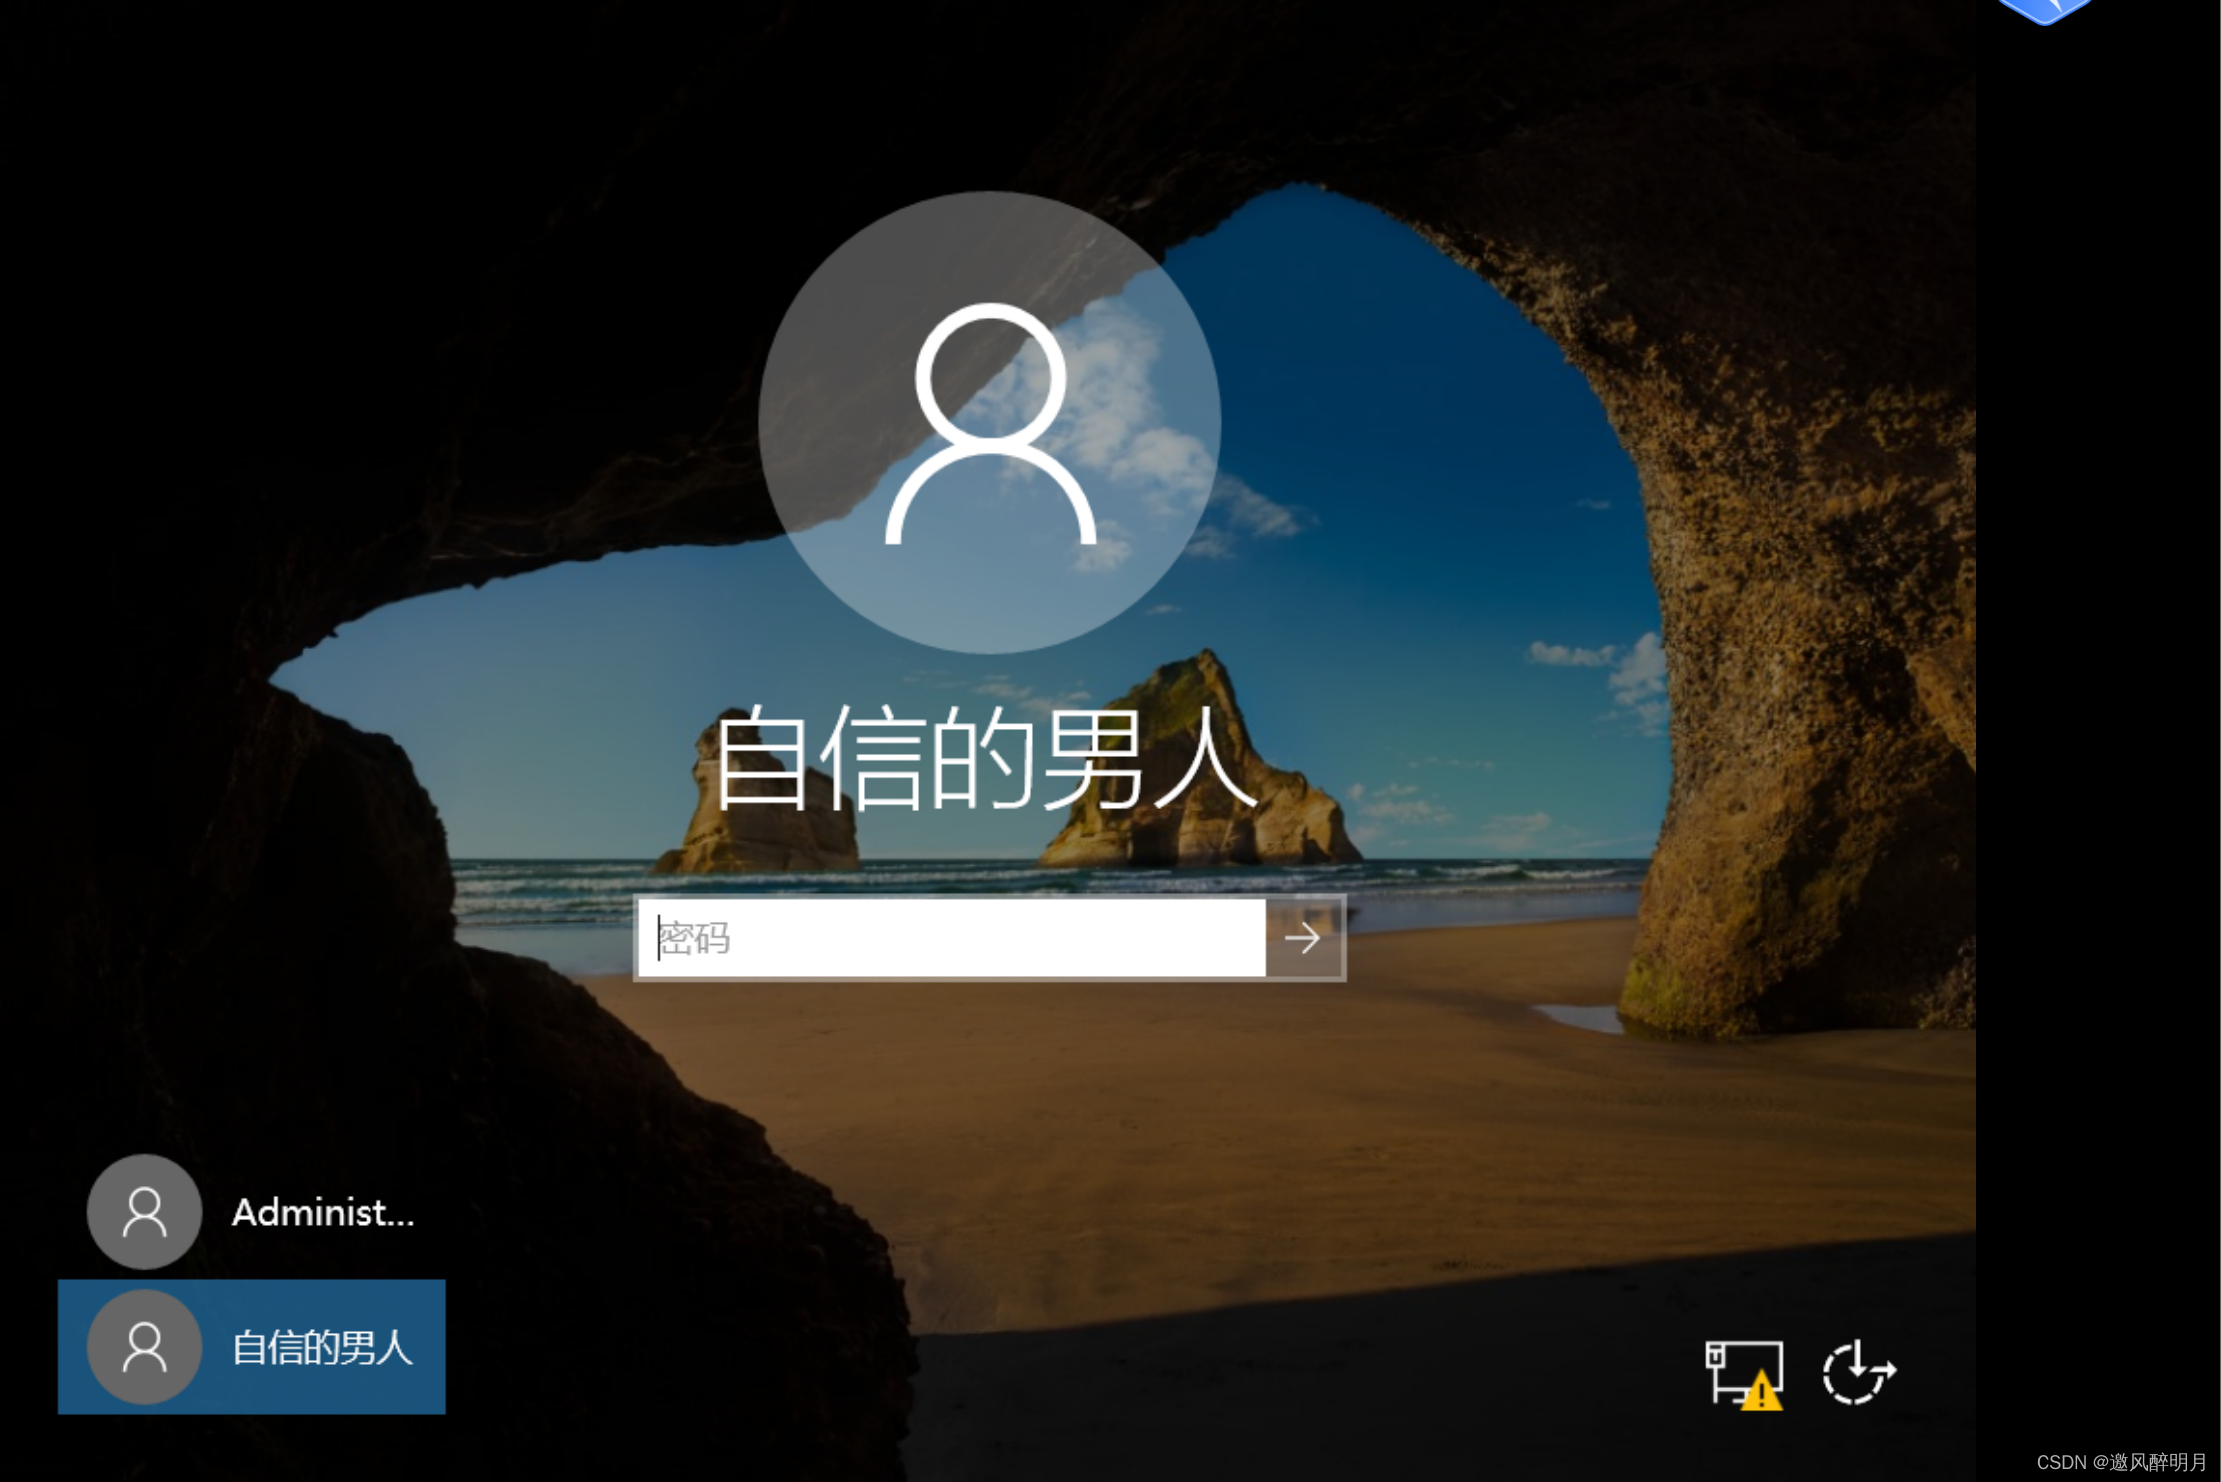Click the password input field
Image resolution: width=2221 pixels, height=1482 pixels.
pyautogui.click(x=950, y=937)
